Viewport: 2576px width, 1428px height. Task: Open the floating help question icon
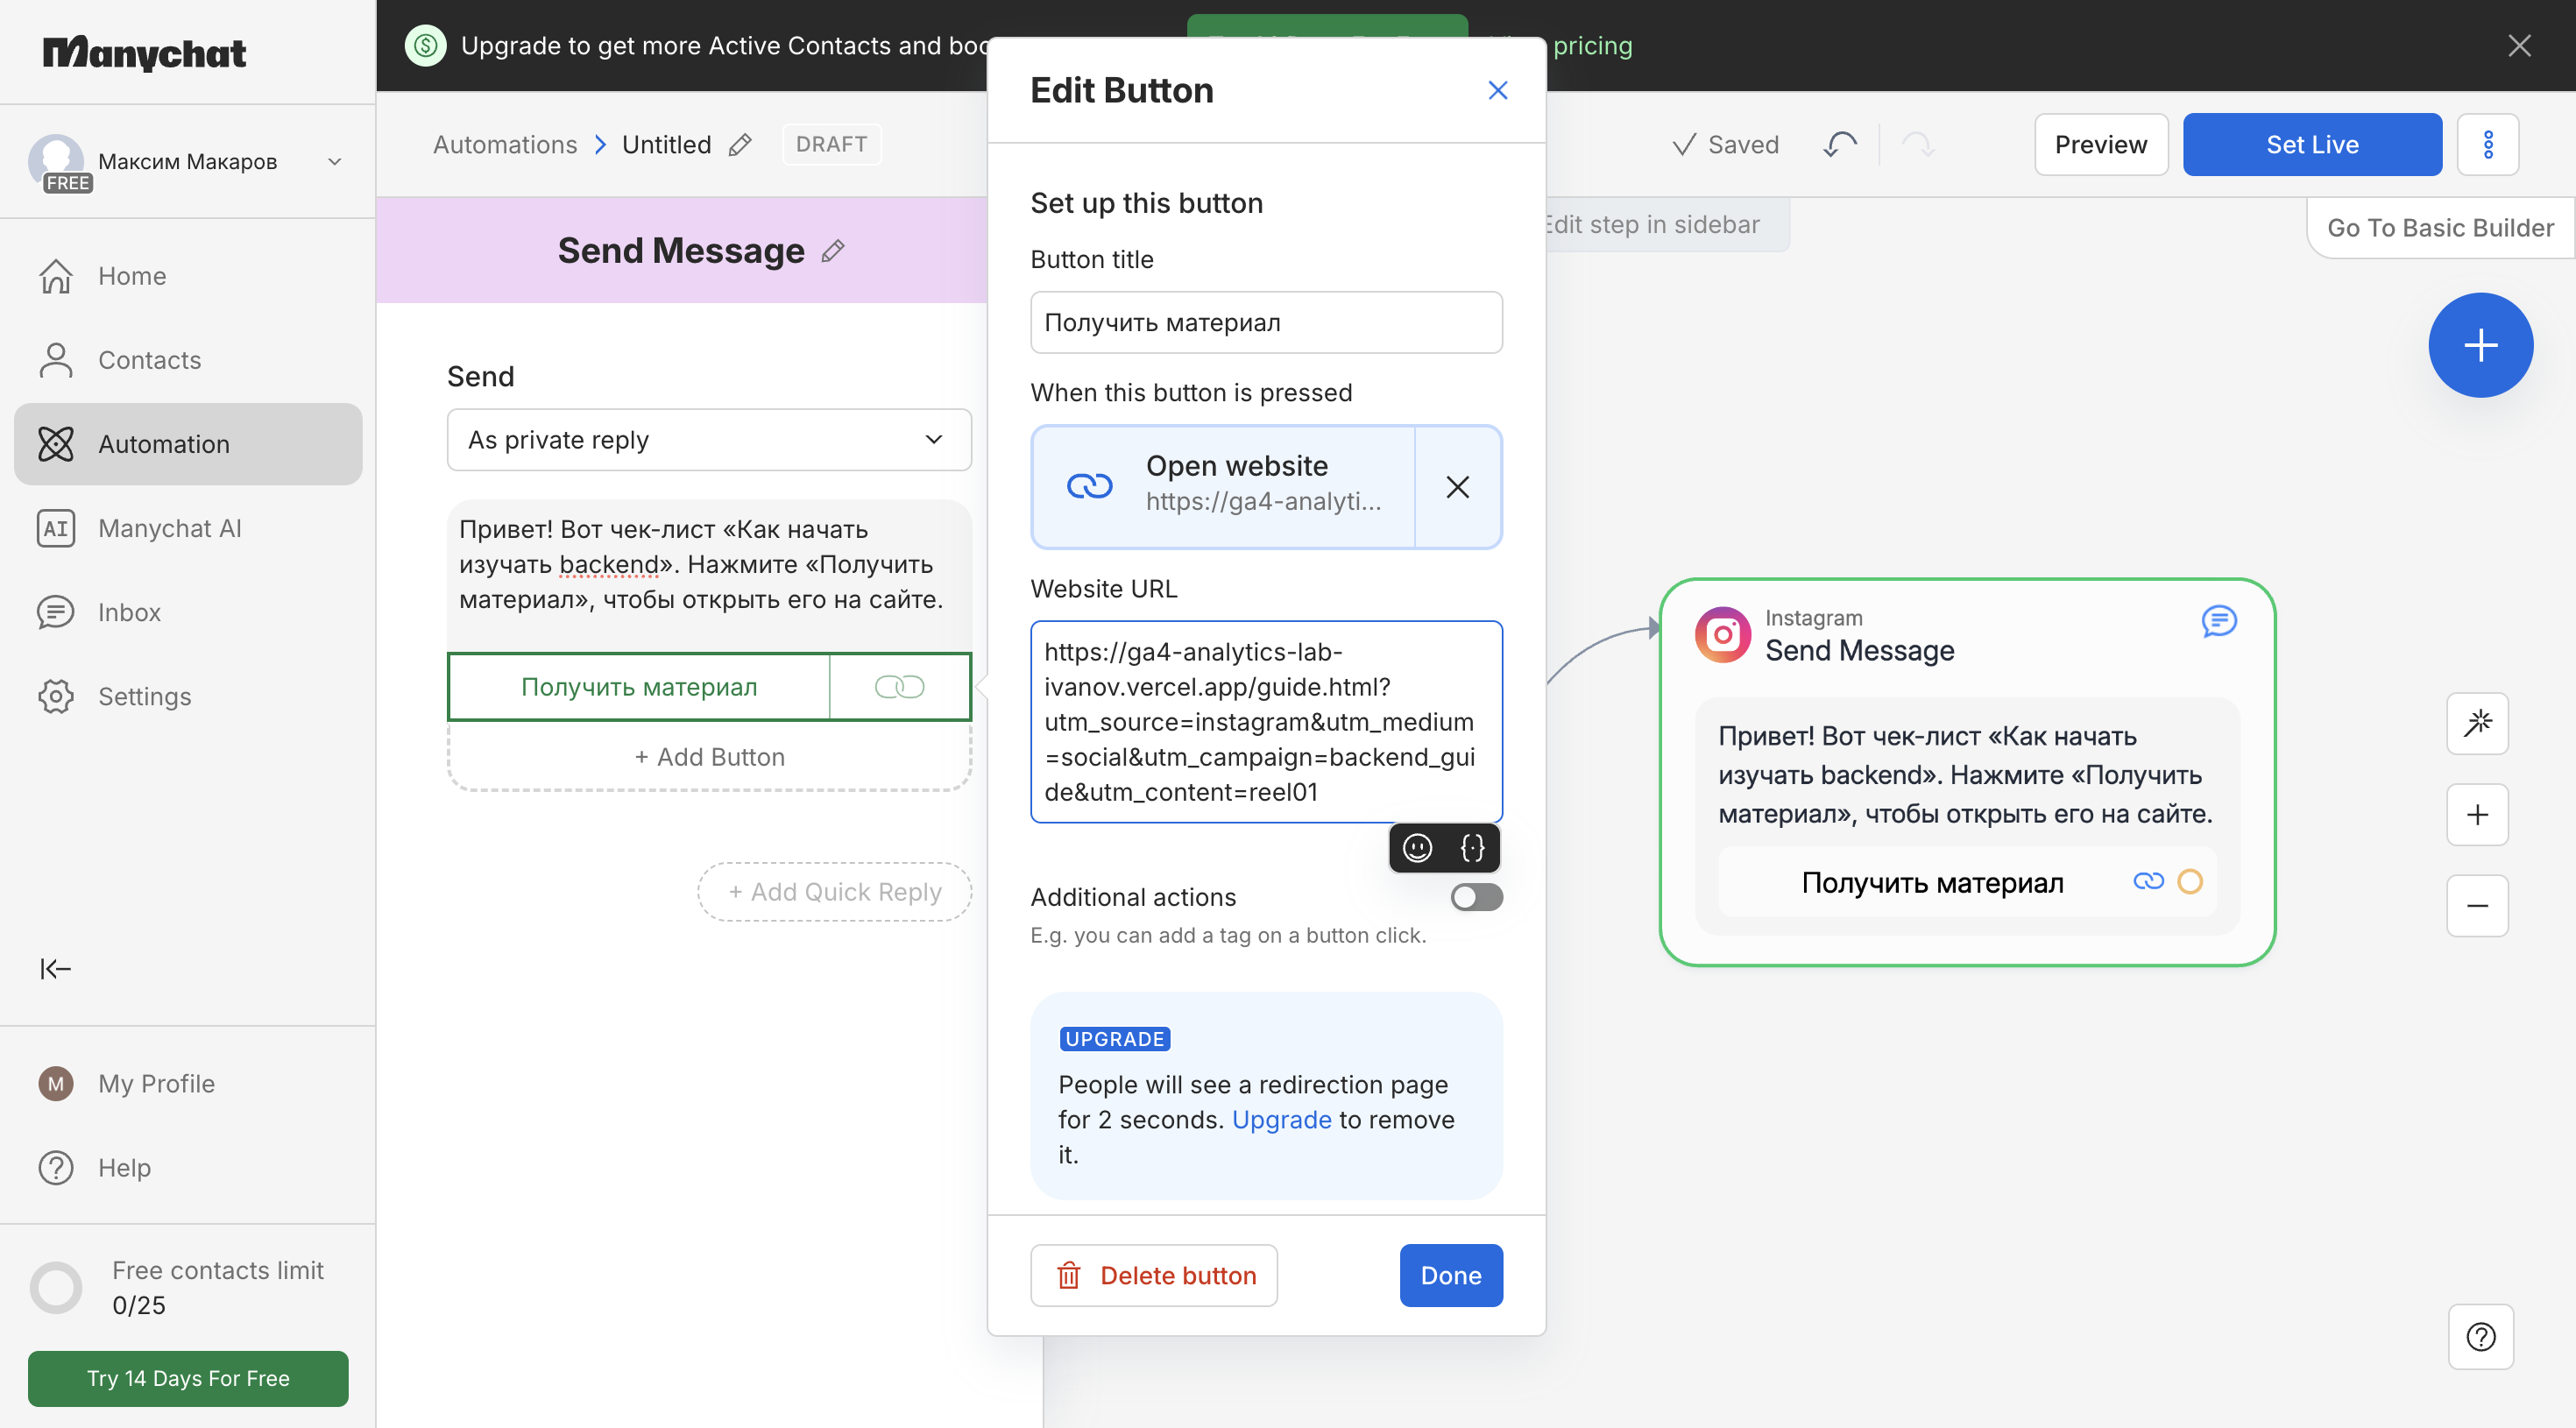pos(2480,1337)
